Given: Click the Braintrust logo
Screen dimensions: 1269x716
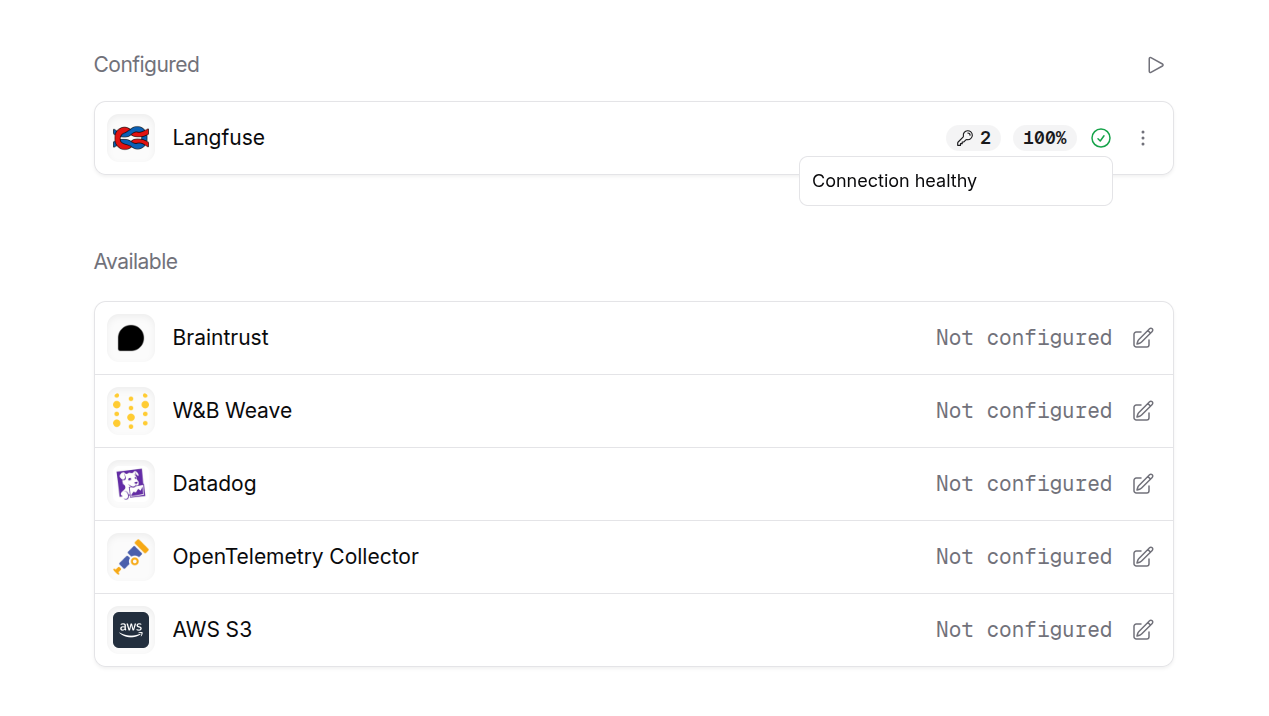Looking at the screenshot, I should [131, 338].
